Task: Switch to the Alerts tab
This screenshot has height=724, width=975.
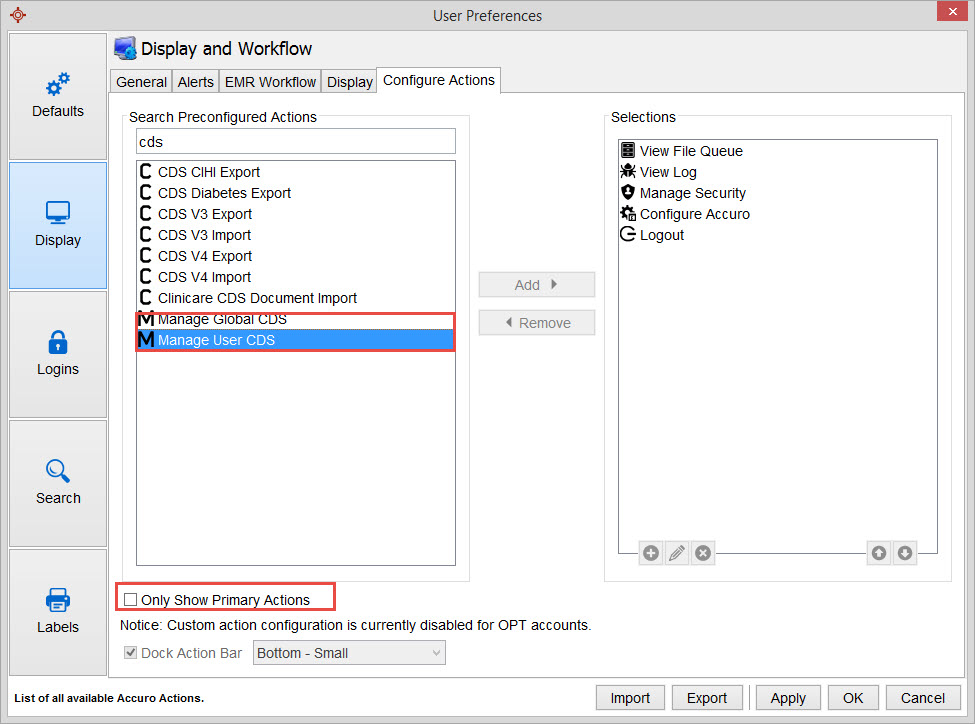Action: coord(195,82)
